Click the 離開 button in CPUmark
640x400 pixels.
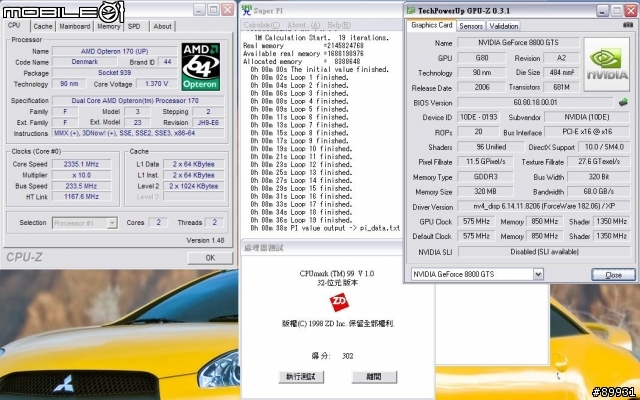[374, 376]
